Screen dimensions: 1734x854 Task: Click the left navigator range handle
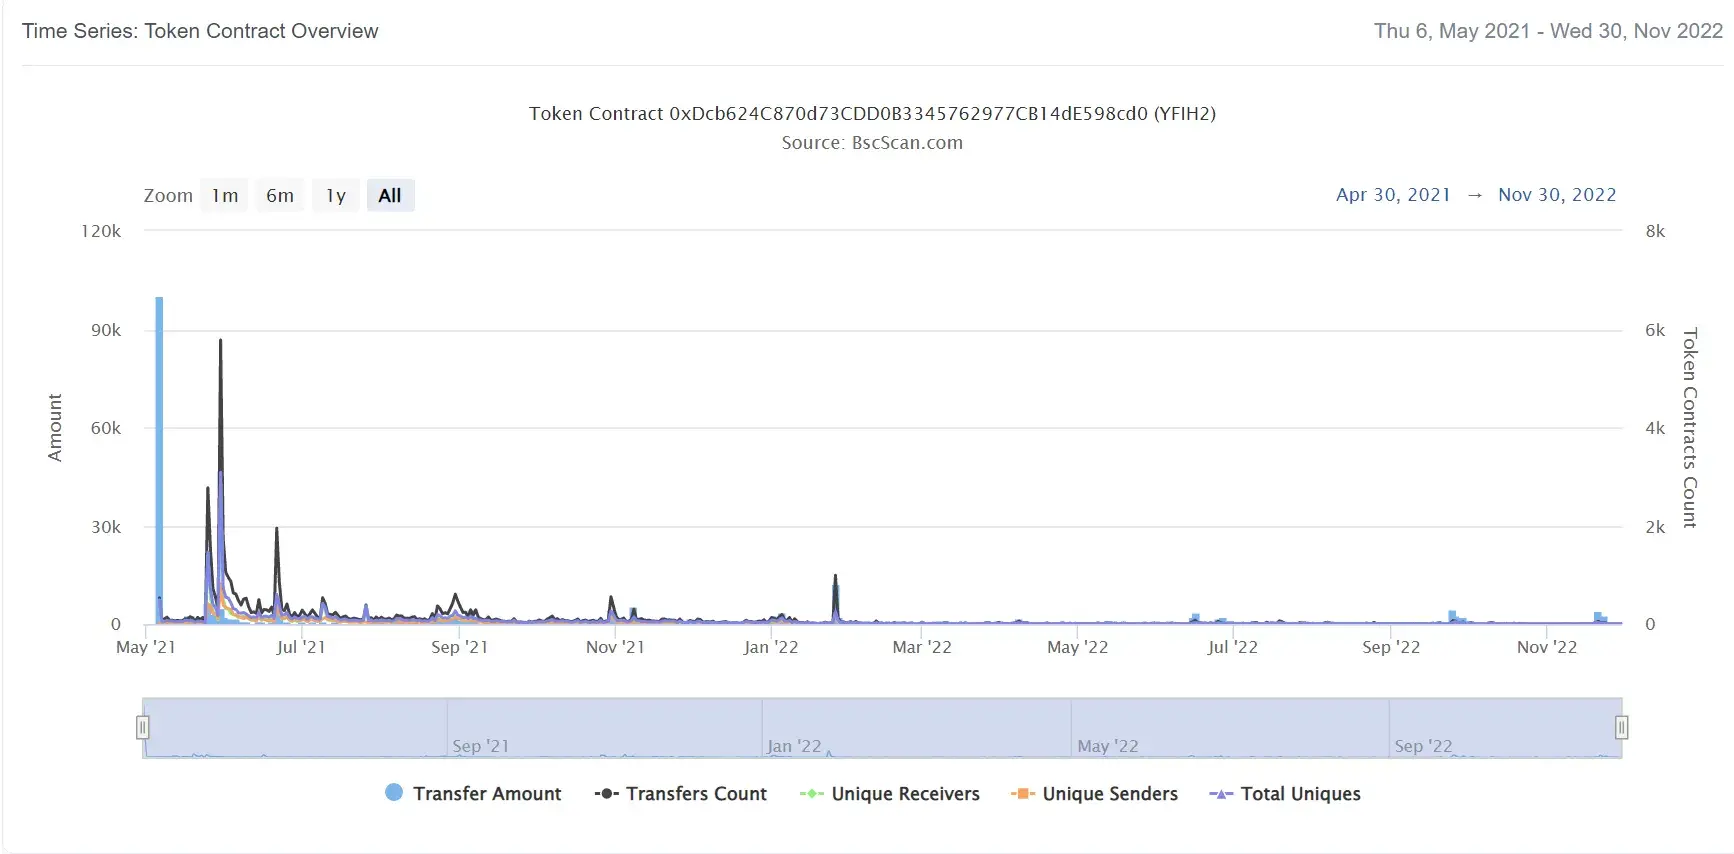pos(143,727)
